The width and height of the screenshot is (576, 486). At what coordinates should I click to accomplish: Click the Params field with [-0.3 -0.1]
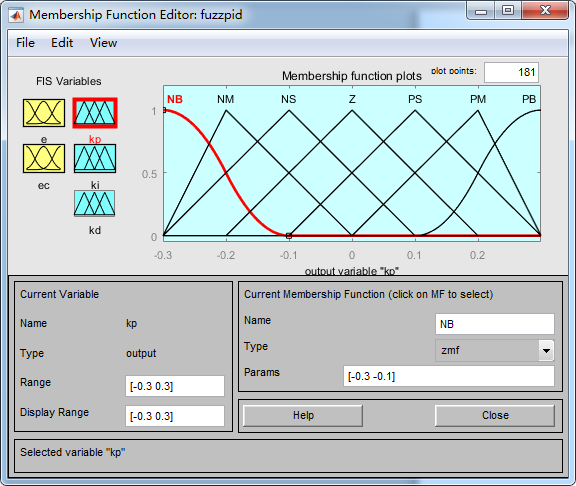point(449,376)
